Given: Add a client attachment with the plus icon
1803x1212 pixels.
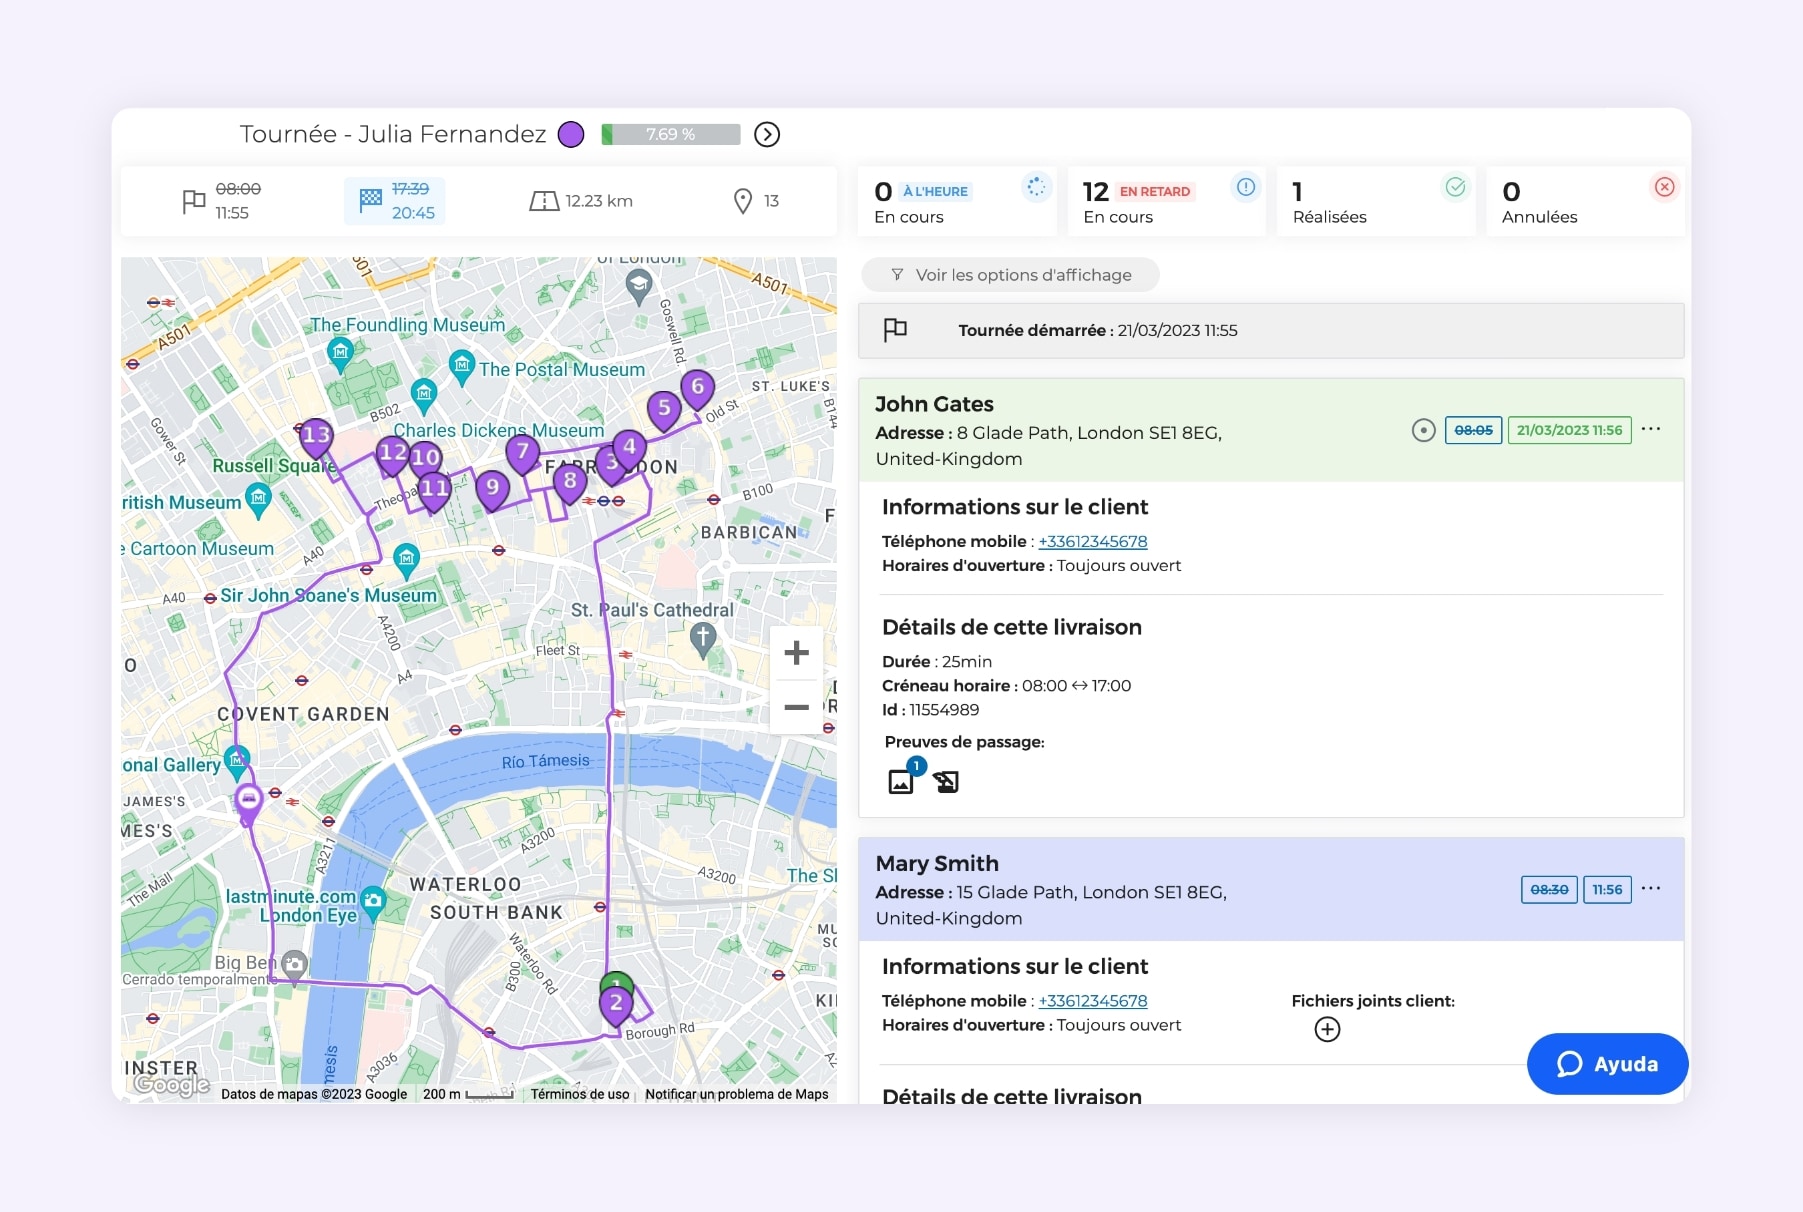Looking at the screenshot, I should 1327,1028.
